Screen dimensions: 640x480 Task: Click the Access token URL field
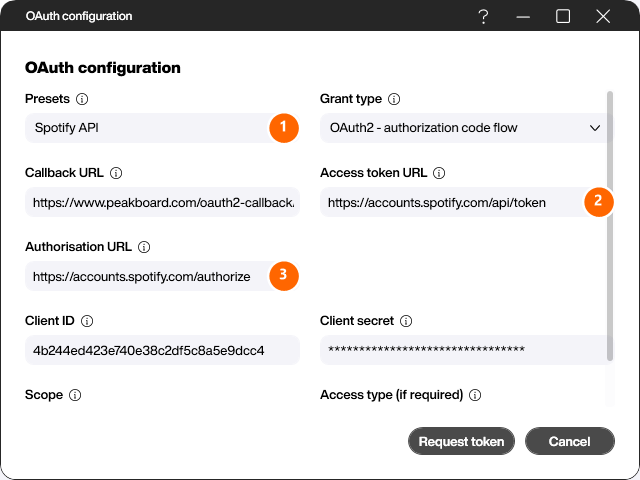467,202
